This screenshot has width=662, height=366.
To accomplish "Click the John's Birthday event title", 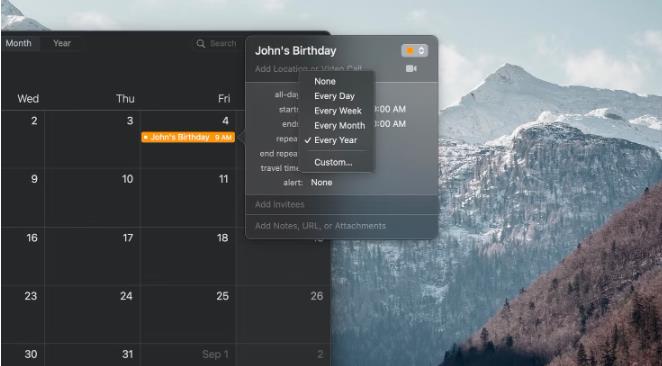I will point(296,51).
